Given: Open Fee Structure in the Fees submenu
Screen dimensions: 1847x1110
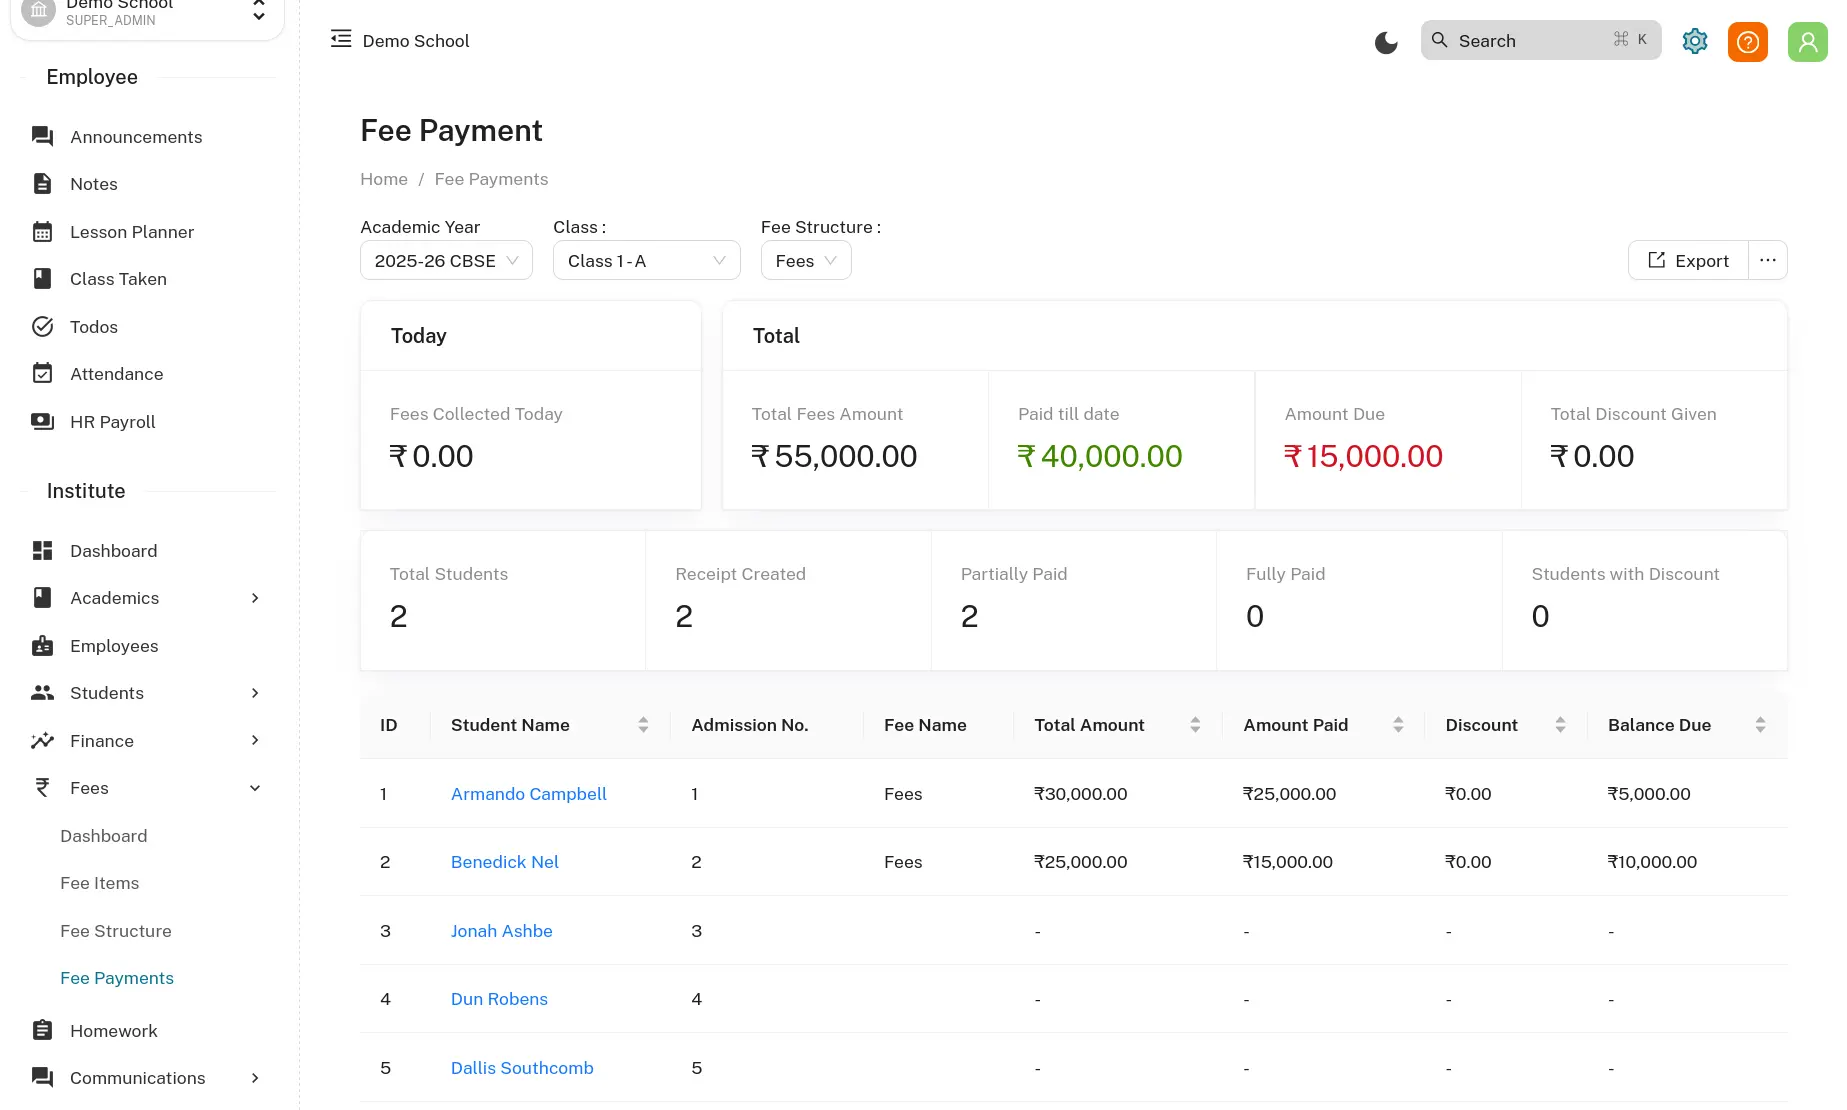Looking at the screenshot, I should pos(116,931).
